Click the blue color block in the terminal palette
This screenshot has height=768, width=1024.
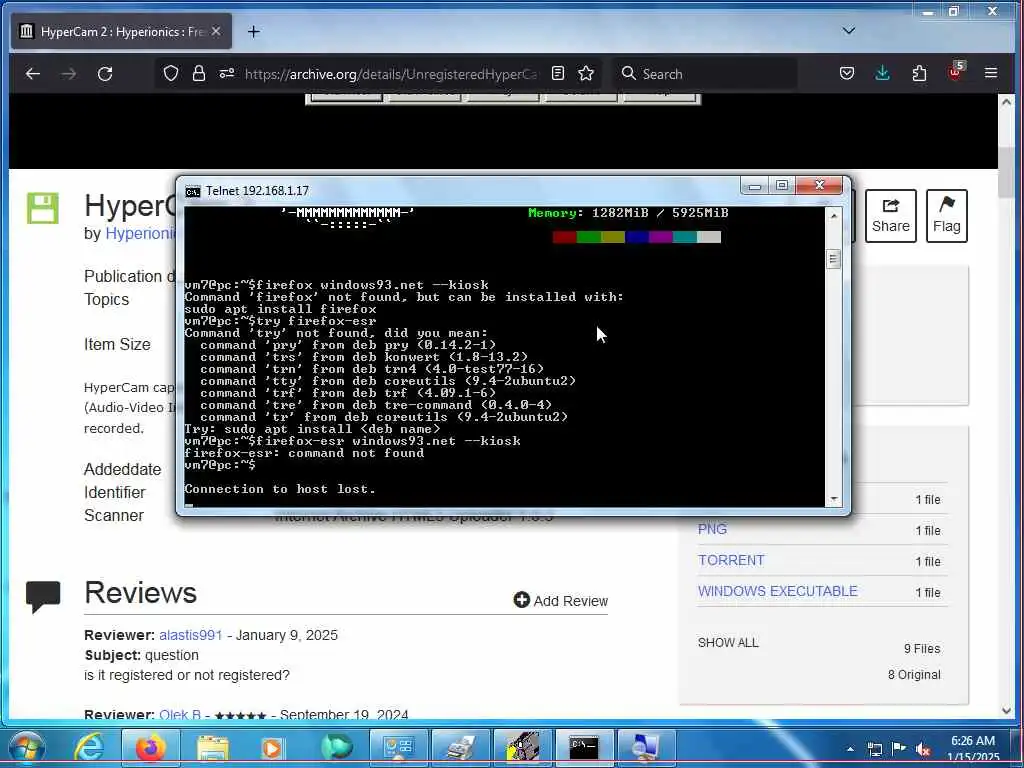[637, 236]
